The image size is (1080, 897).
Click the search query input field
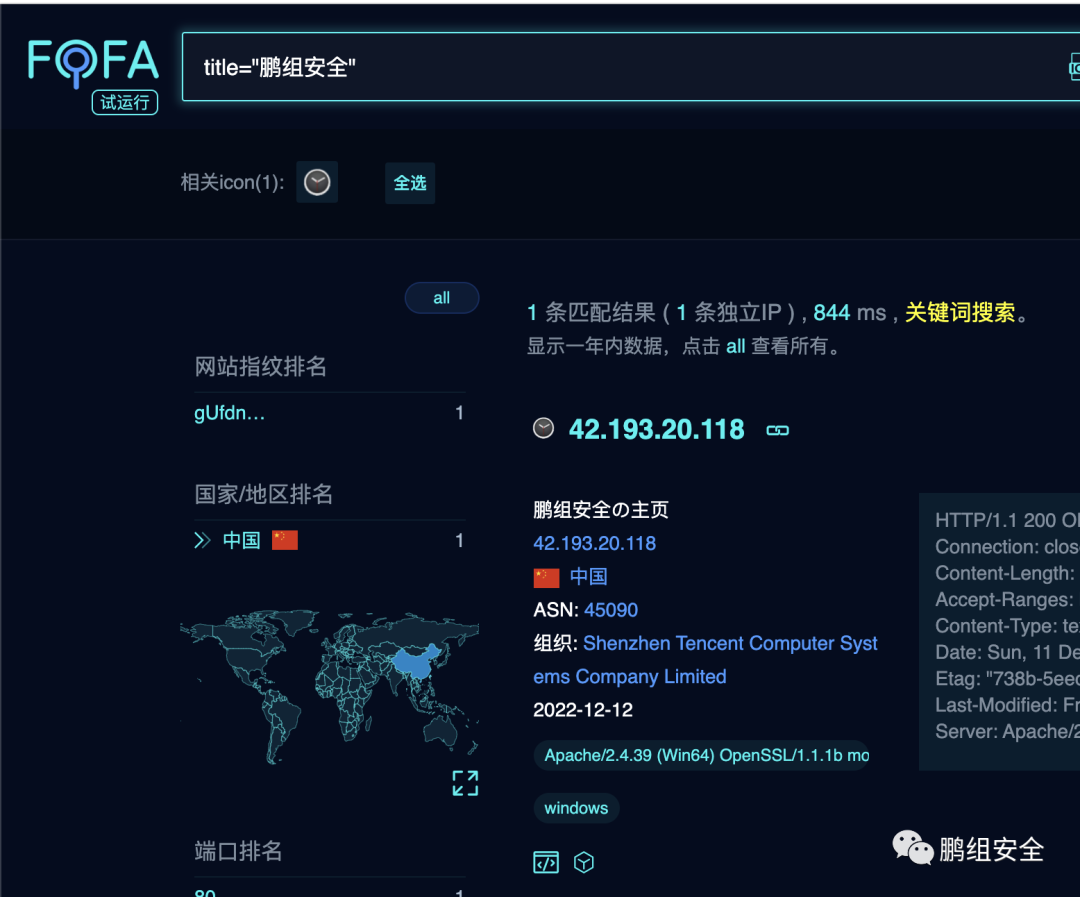(630, 67)
